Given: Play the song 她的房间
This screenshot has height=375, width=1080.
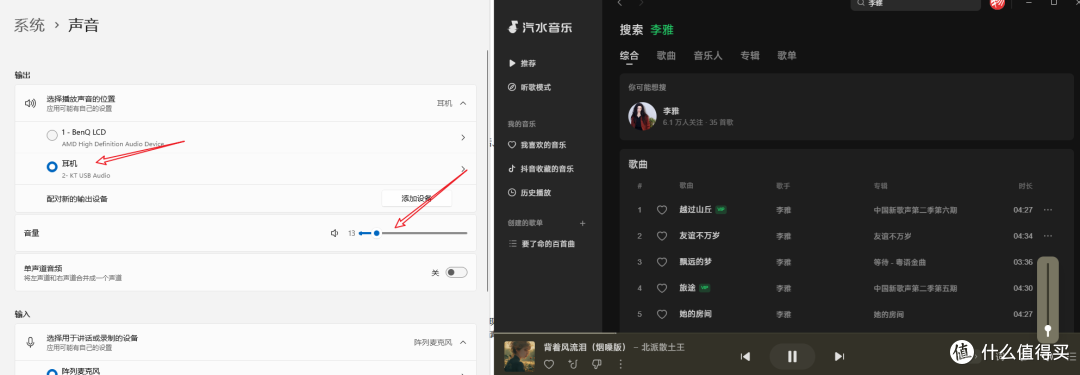Looking at the screenshot, I should (x=695, y=314).
